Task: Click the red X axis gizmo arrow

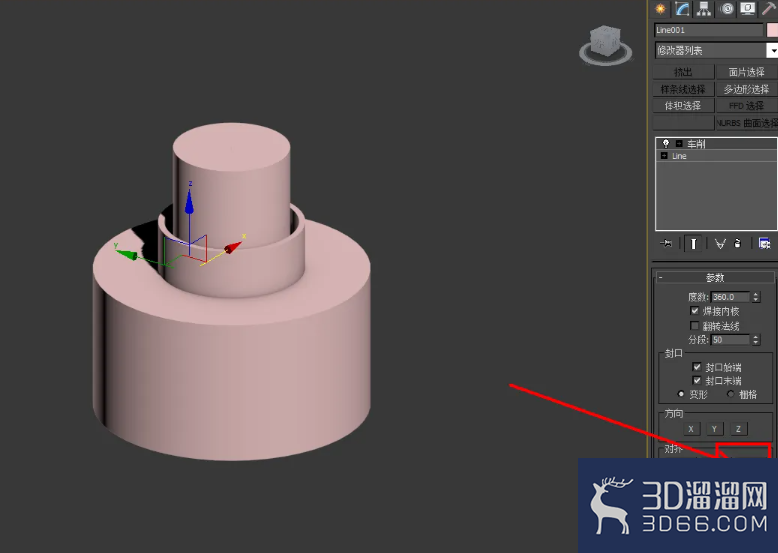Action: 233,246
